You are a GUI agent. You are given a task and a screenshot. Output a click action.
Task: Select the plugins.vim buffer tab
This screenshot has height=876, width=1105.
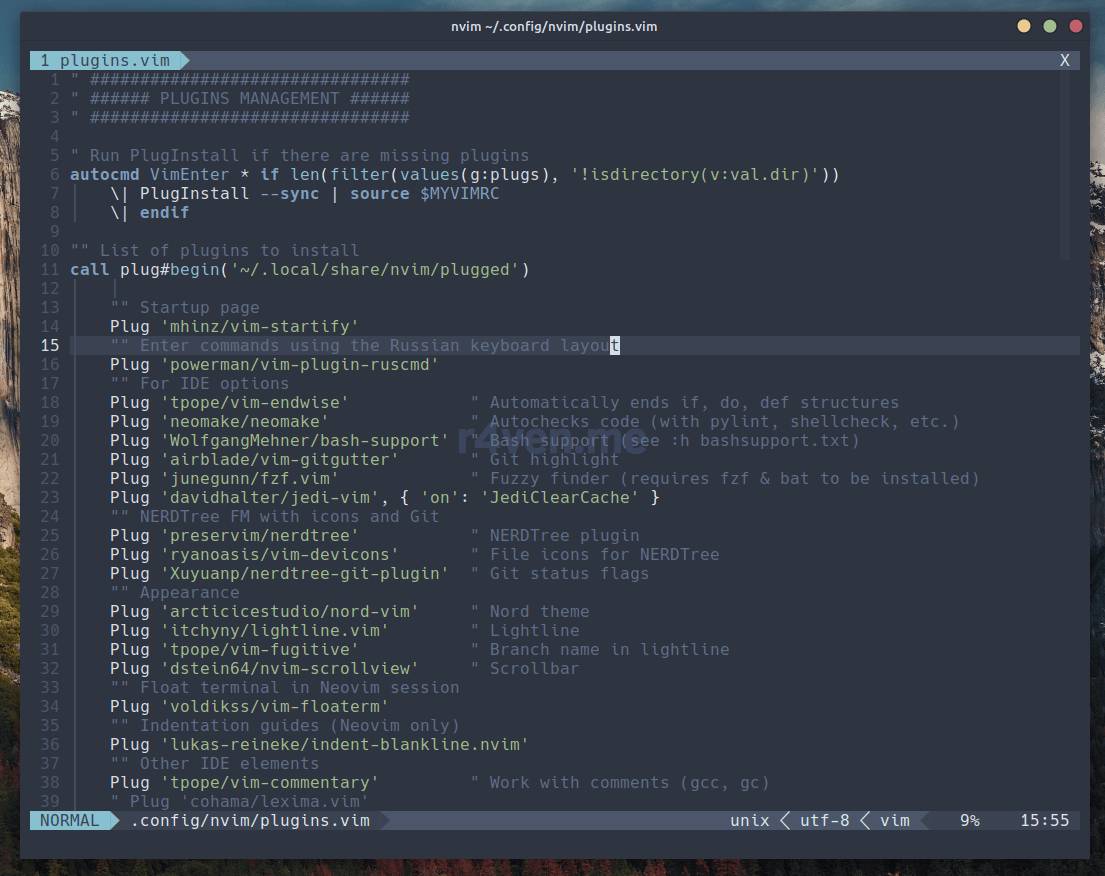[x=105, y=60]
